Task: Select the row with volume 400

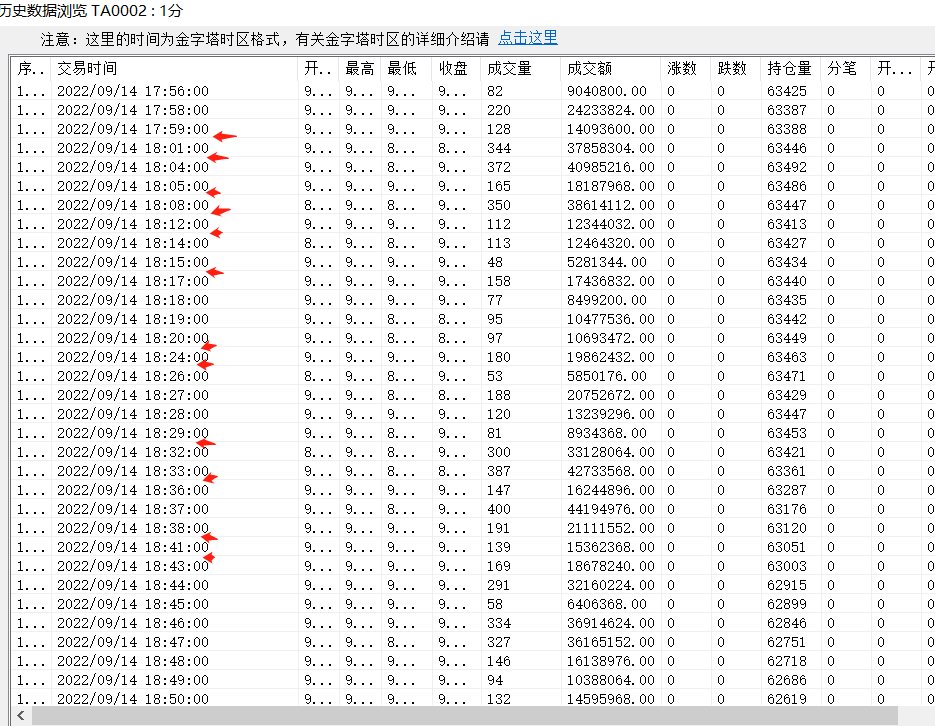Action: pos(473,509)
